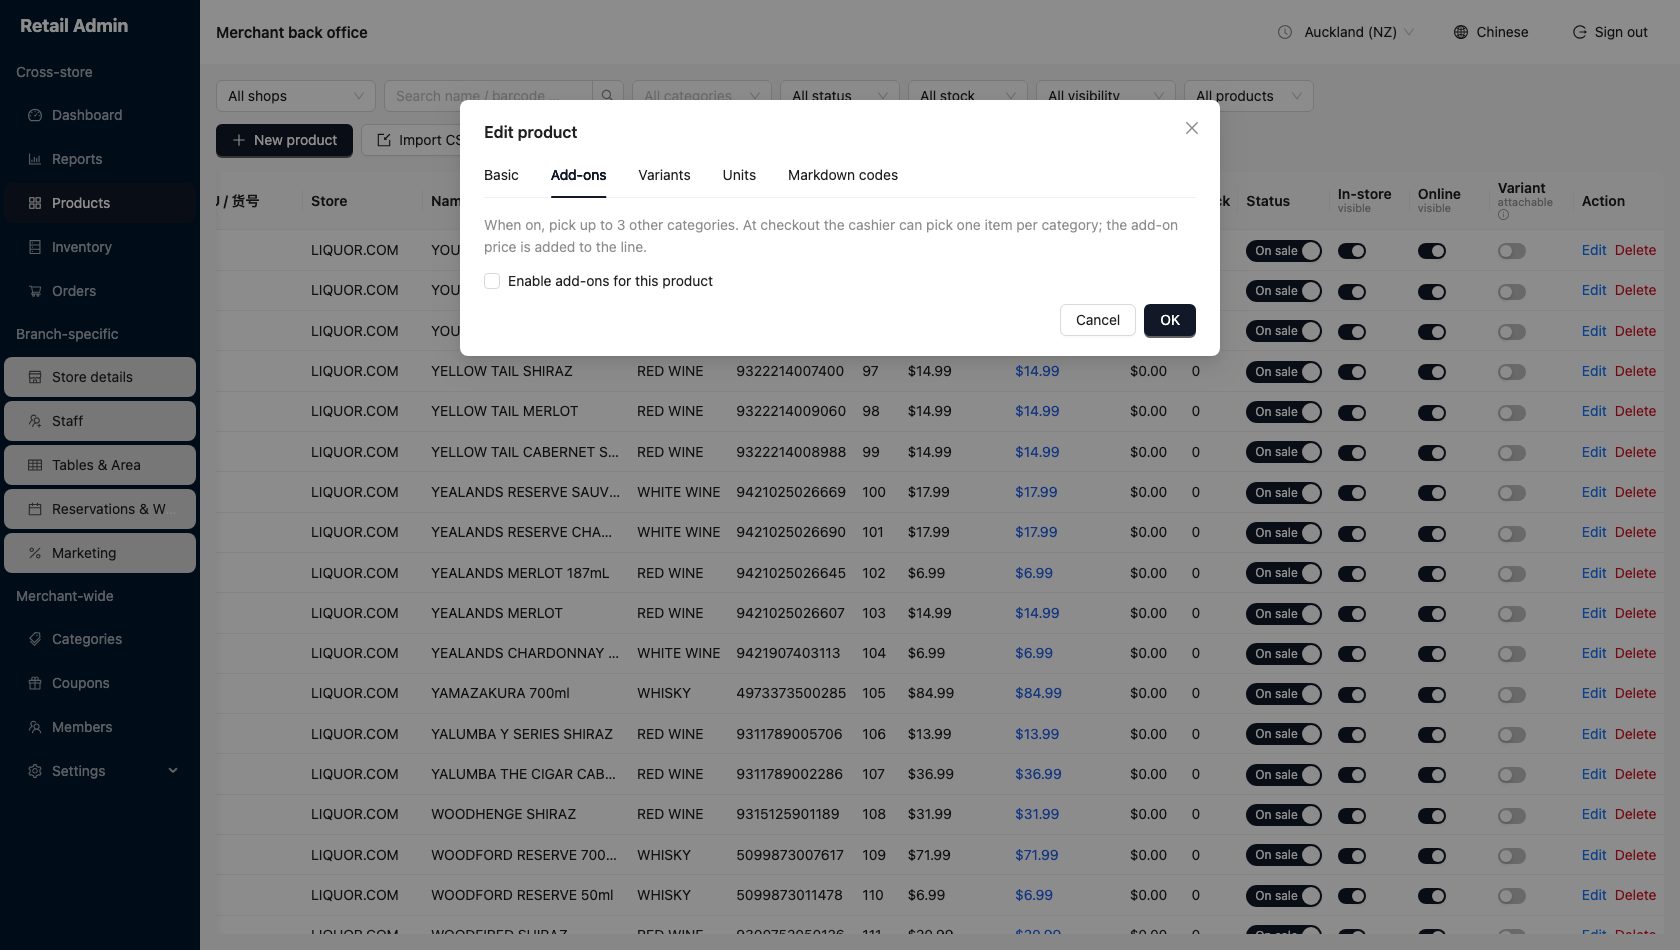Switch to the Variants tab
1680x950 pixels.
pos(664,175)
